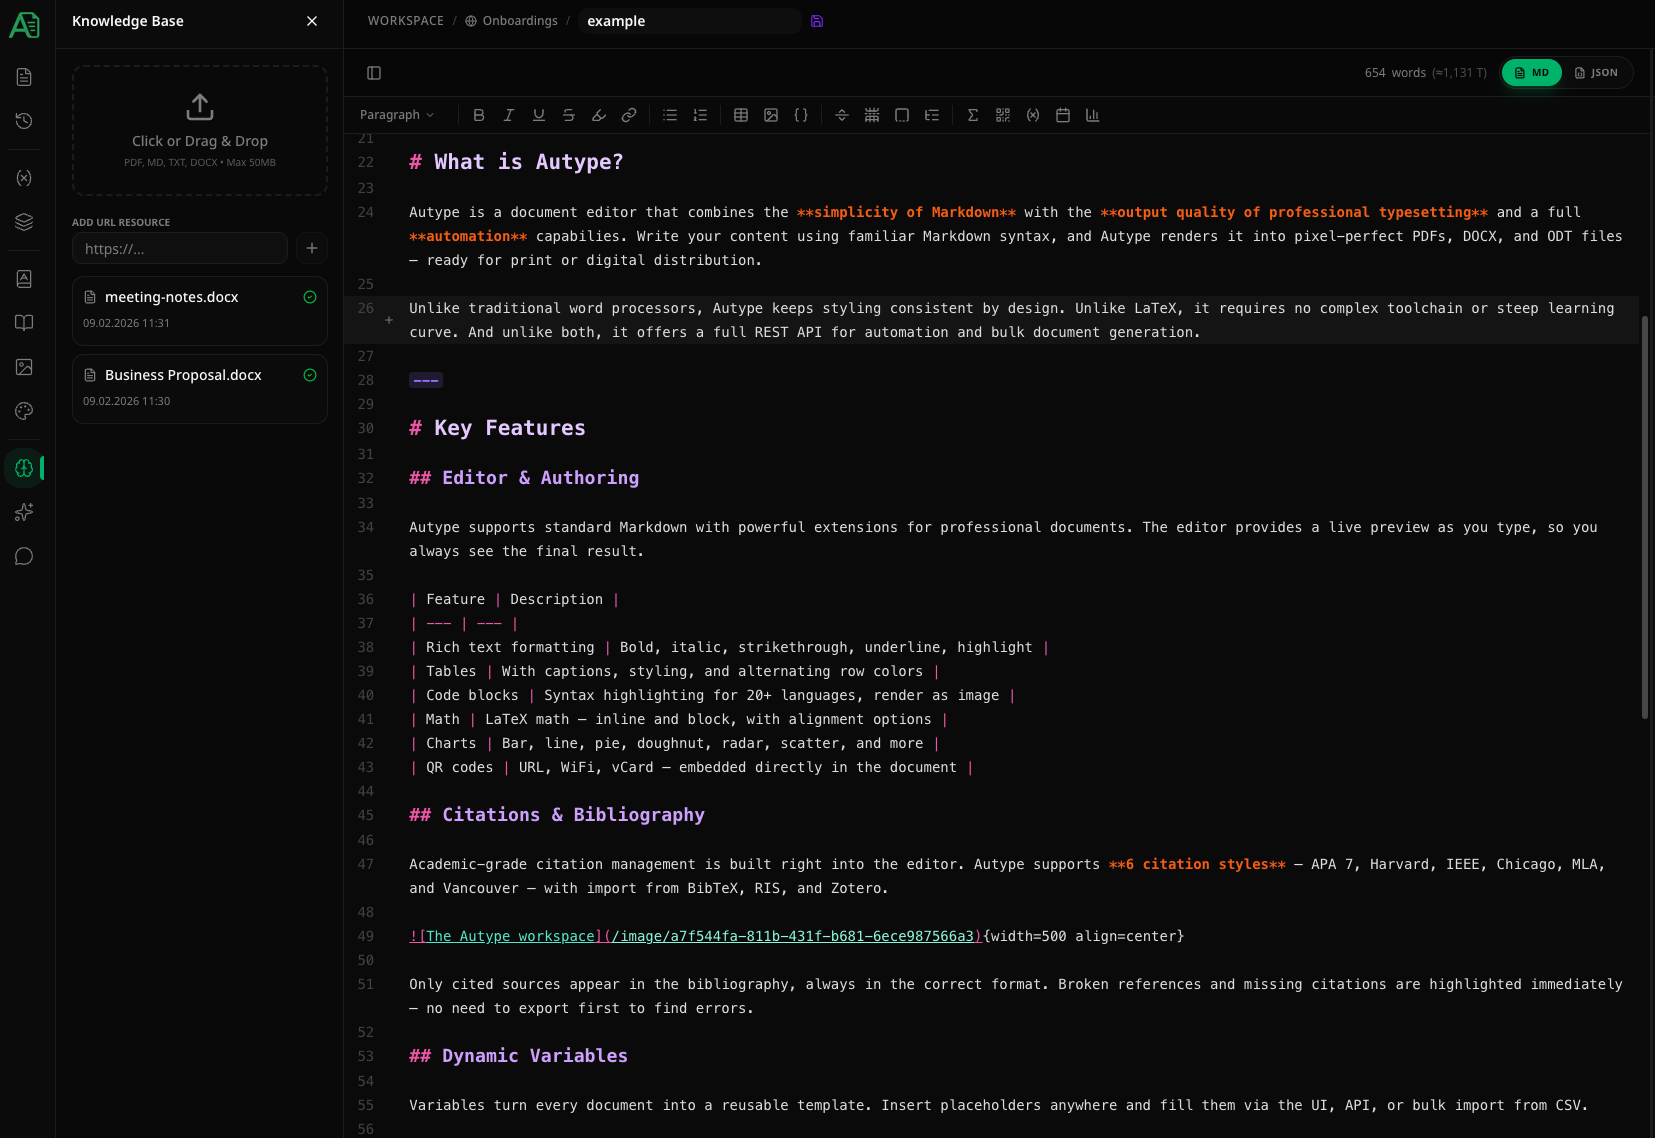Insert a table from the toolbar
Viewport: 1655px width, 1138px height.
click(x=741, y=115)
